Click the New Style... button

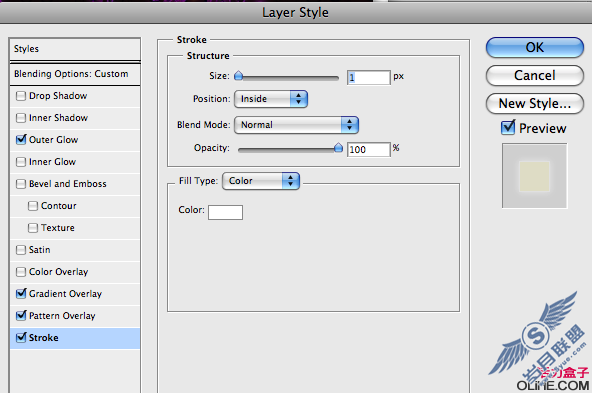pyautogui.click(x=535, y=103)
